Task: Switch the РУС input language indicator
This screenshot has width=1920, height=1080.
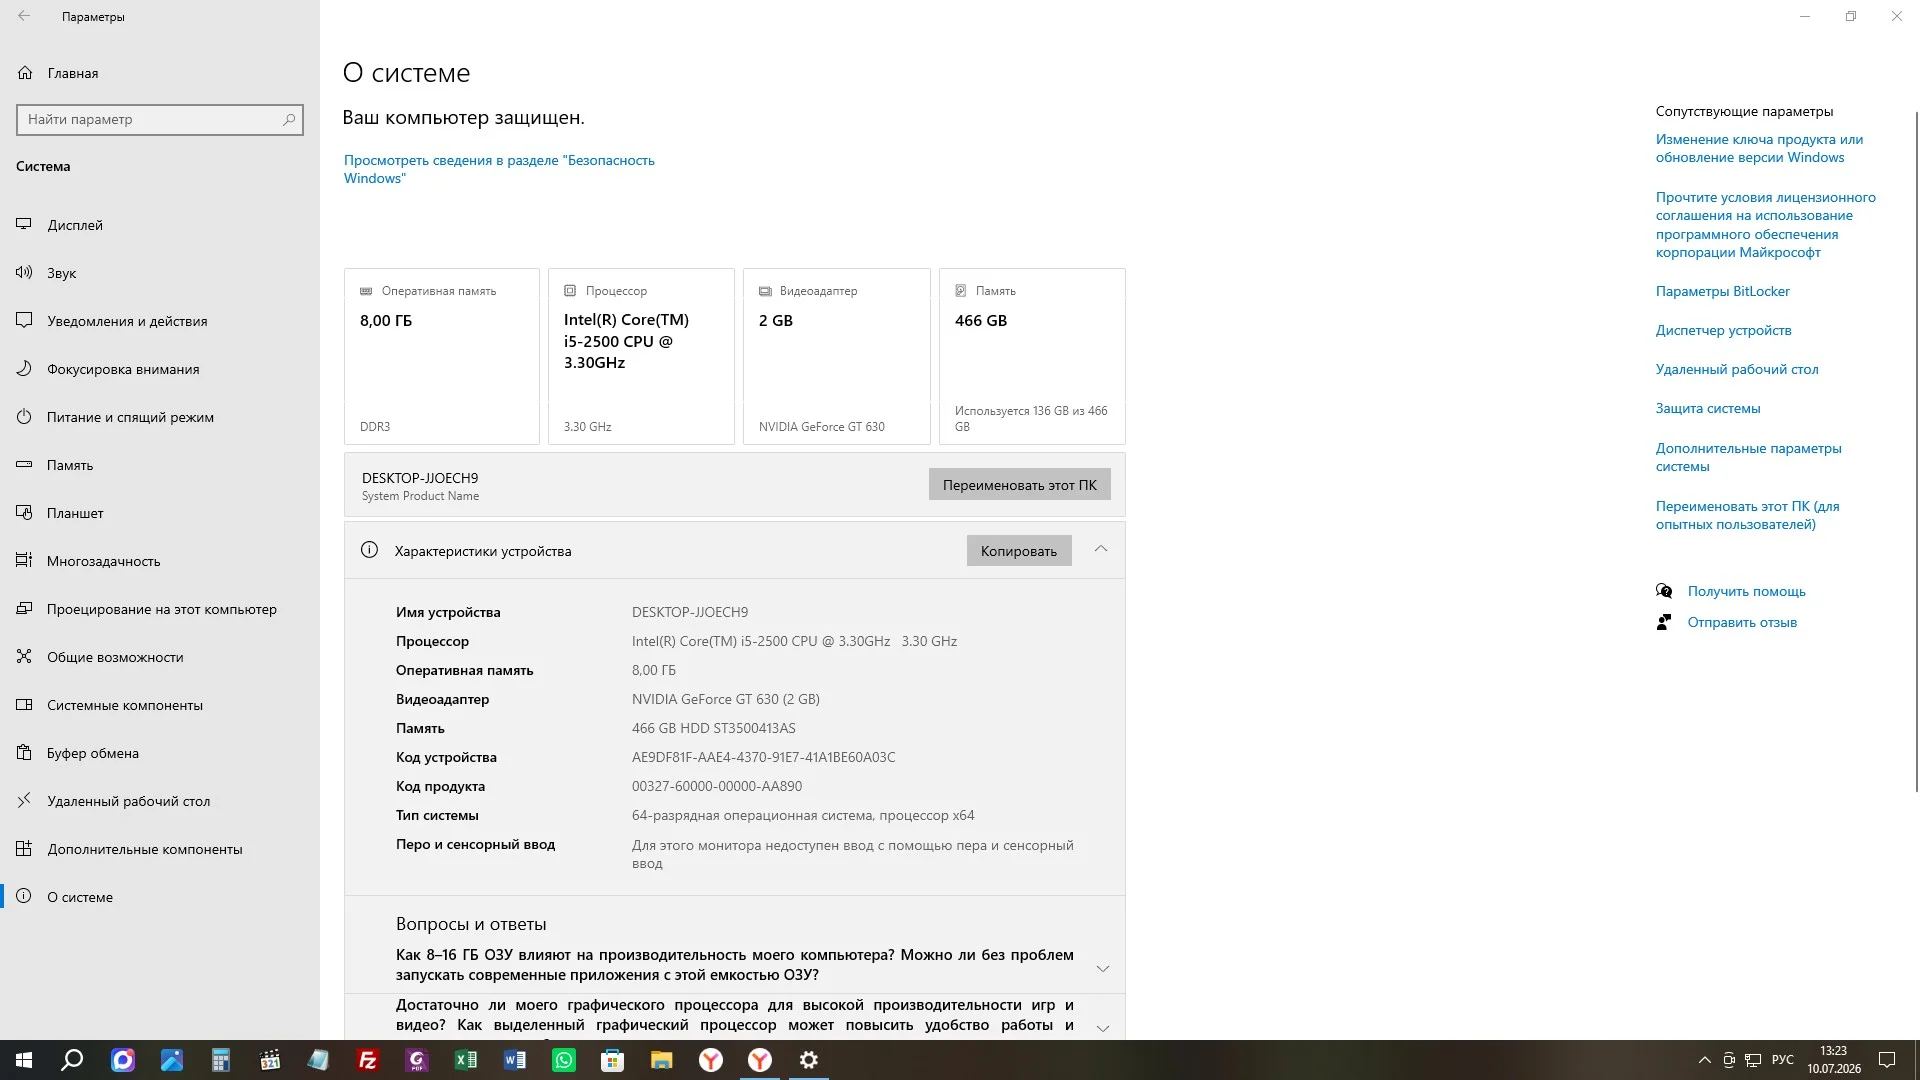Action: [x=1782, y=1060]
